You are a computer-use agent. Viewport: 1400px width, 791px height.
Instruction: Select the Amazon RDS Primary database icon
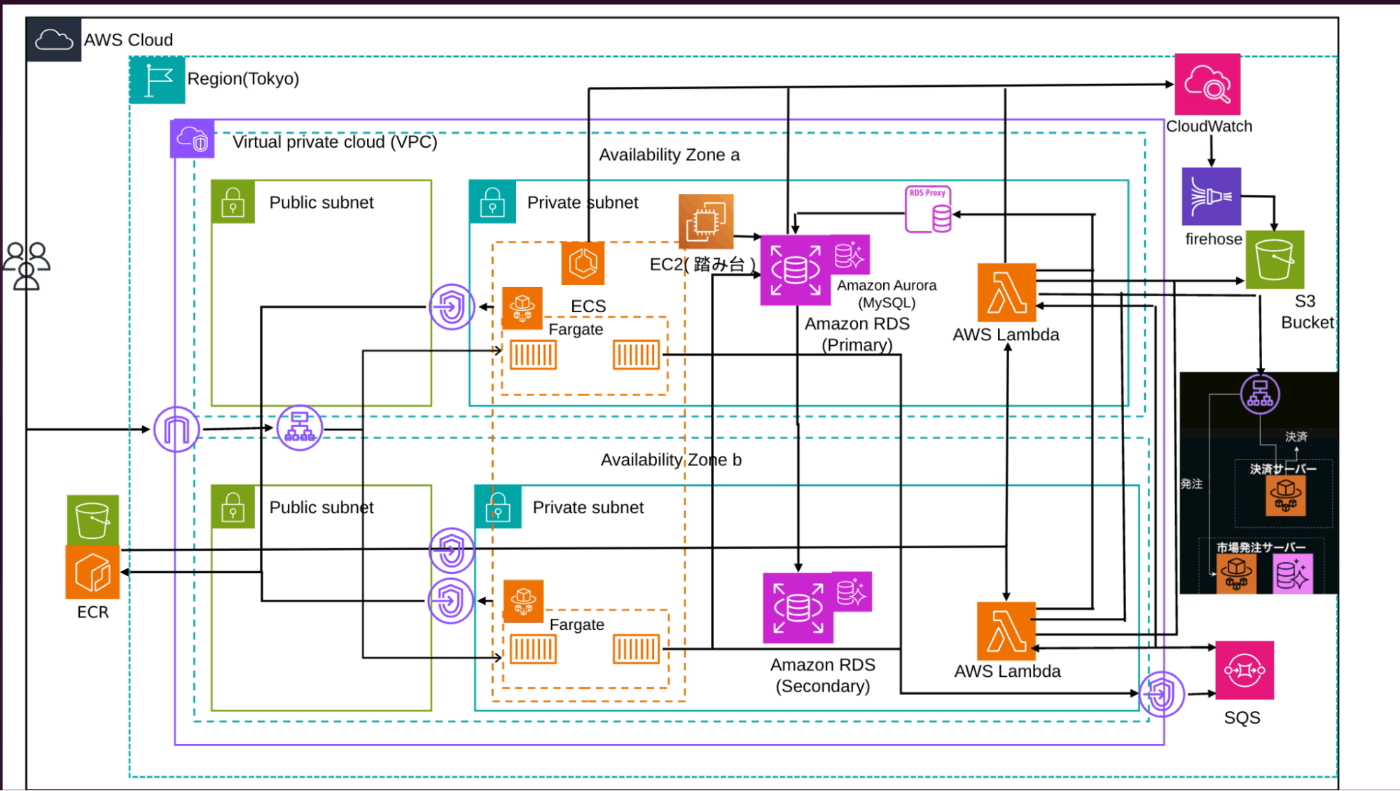(796, 270)
